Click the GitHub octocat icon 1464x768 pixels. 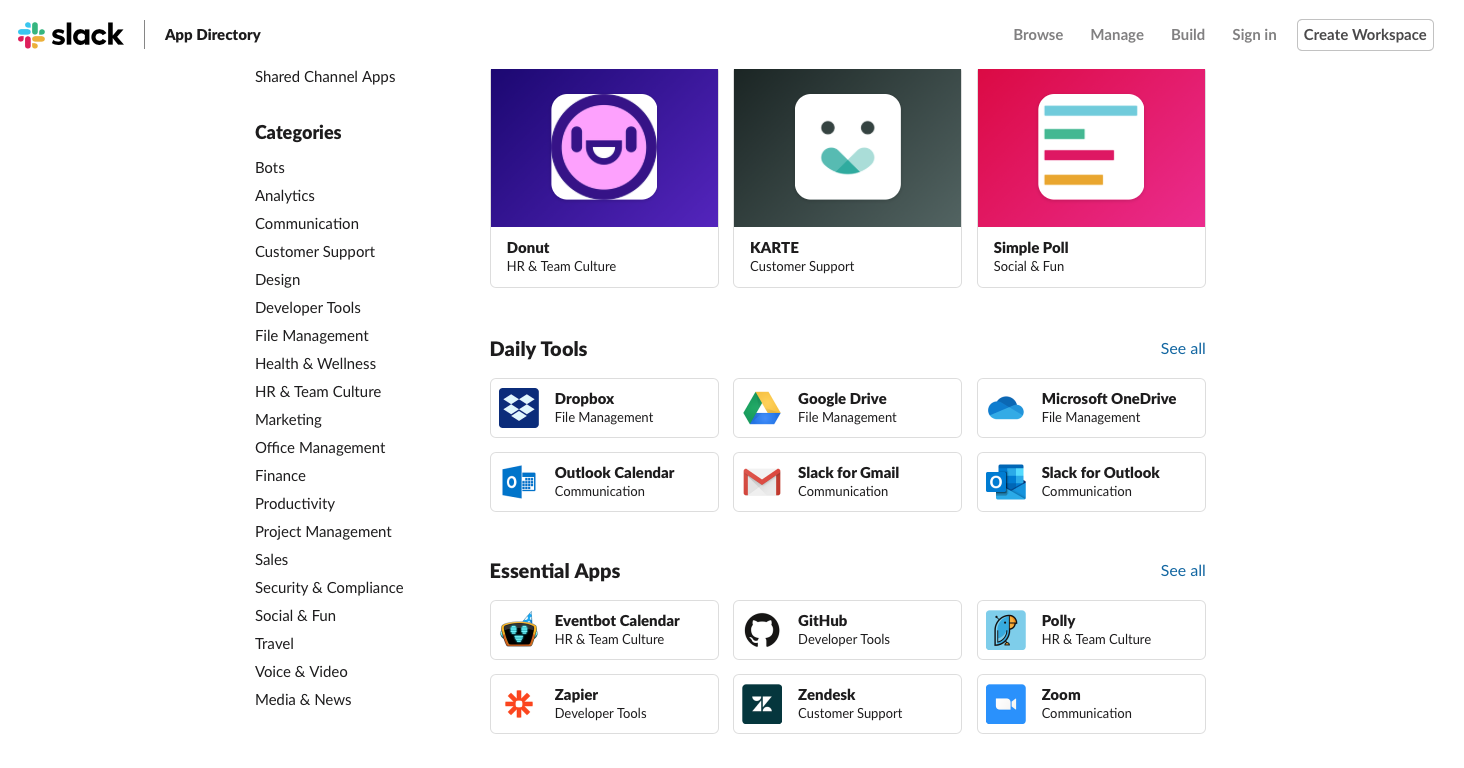click(x=762, y=630)
